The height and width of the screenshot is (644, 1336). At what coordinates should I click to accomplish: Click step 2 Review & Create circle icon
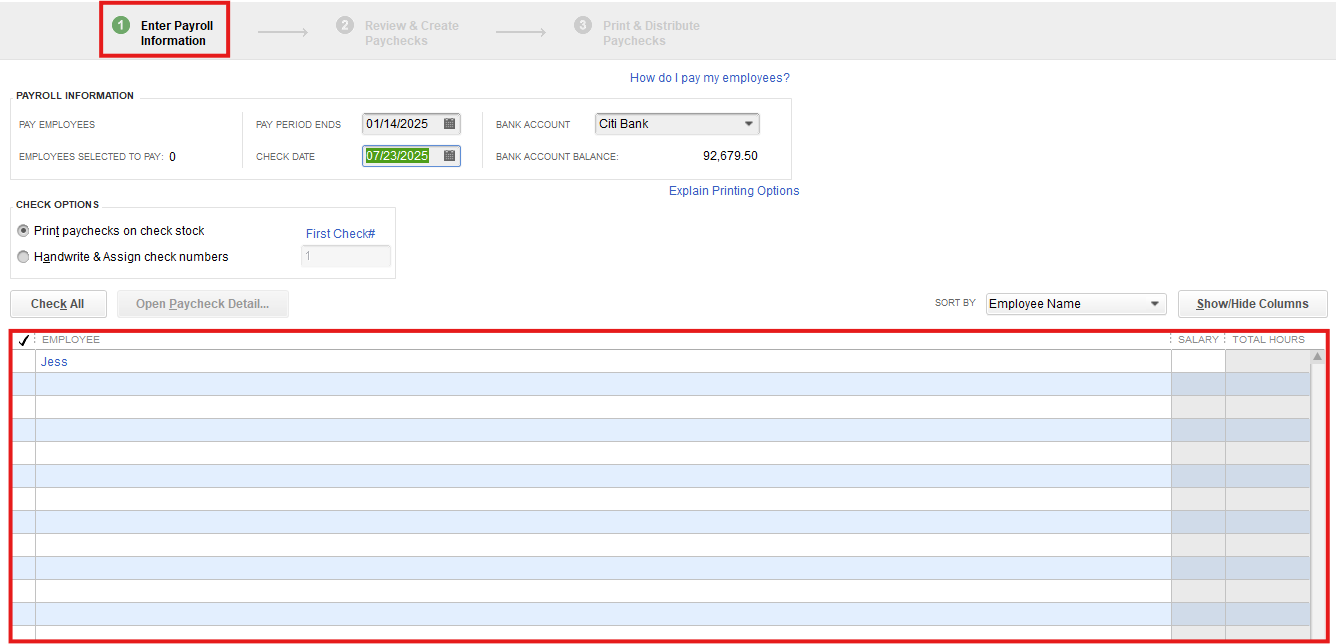[x=345, y=26]
